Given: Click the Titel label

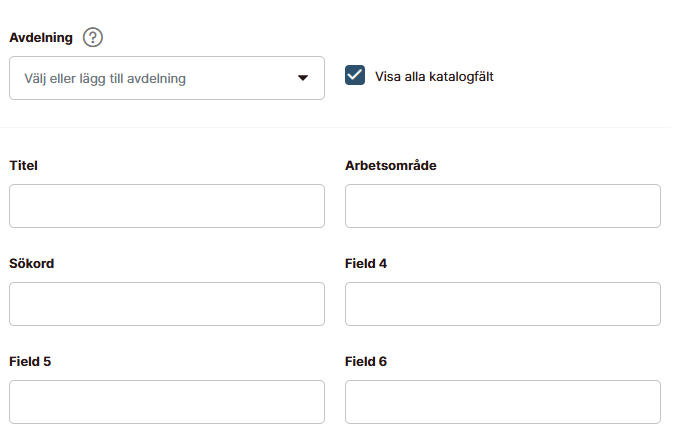Looking at the screenshot, I should (x=23, y=165).
